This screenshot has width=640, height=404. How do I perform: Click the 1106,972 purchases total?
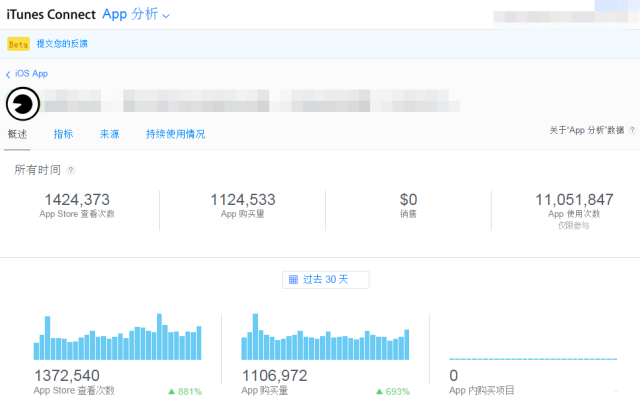[275, 375]
